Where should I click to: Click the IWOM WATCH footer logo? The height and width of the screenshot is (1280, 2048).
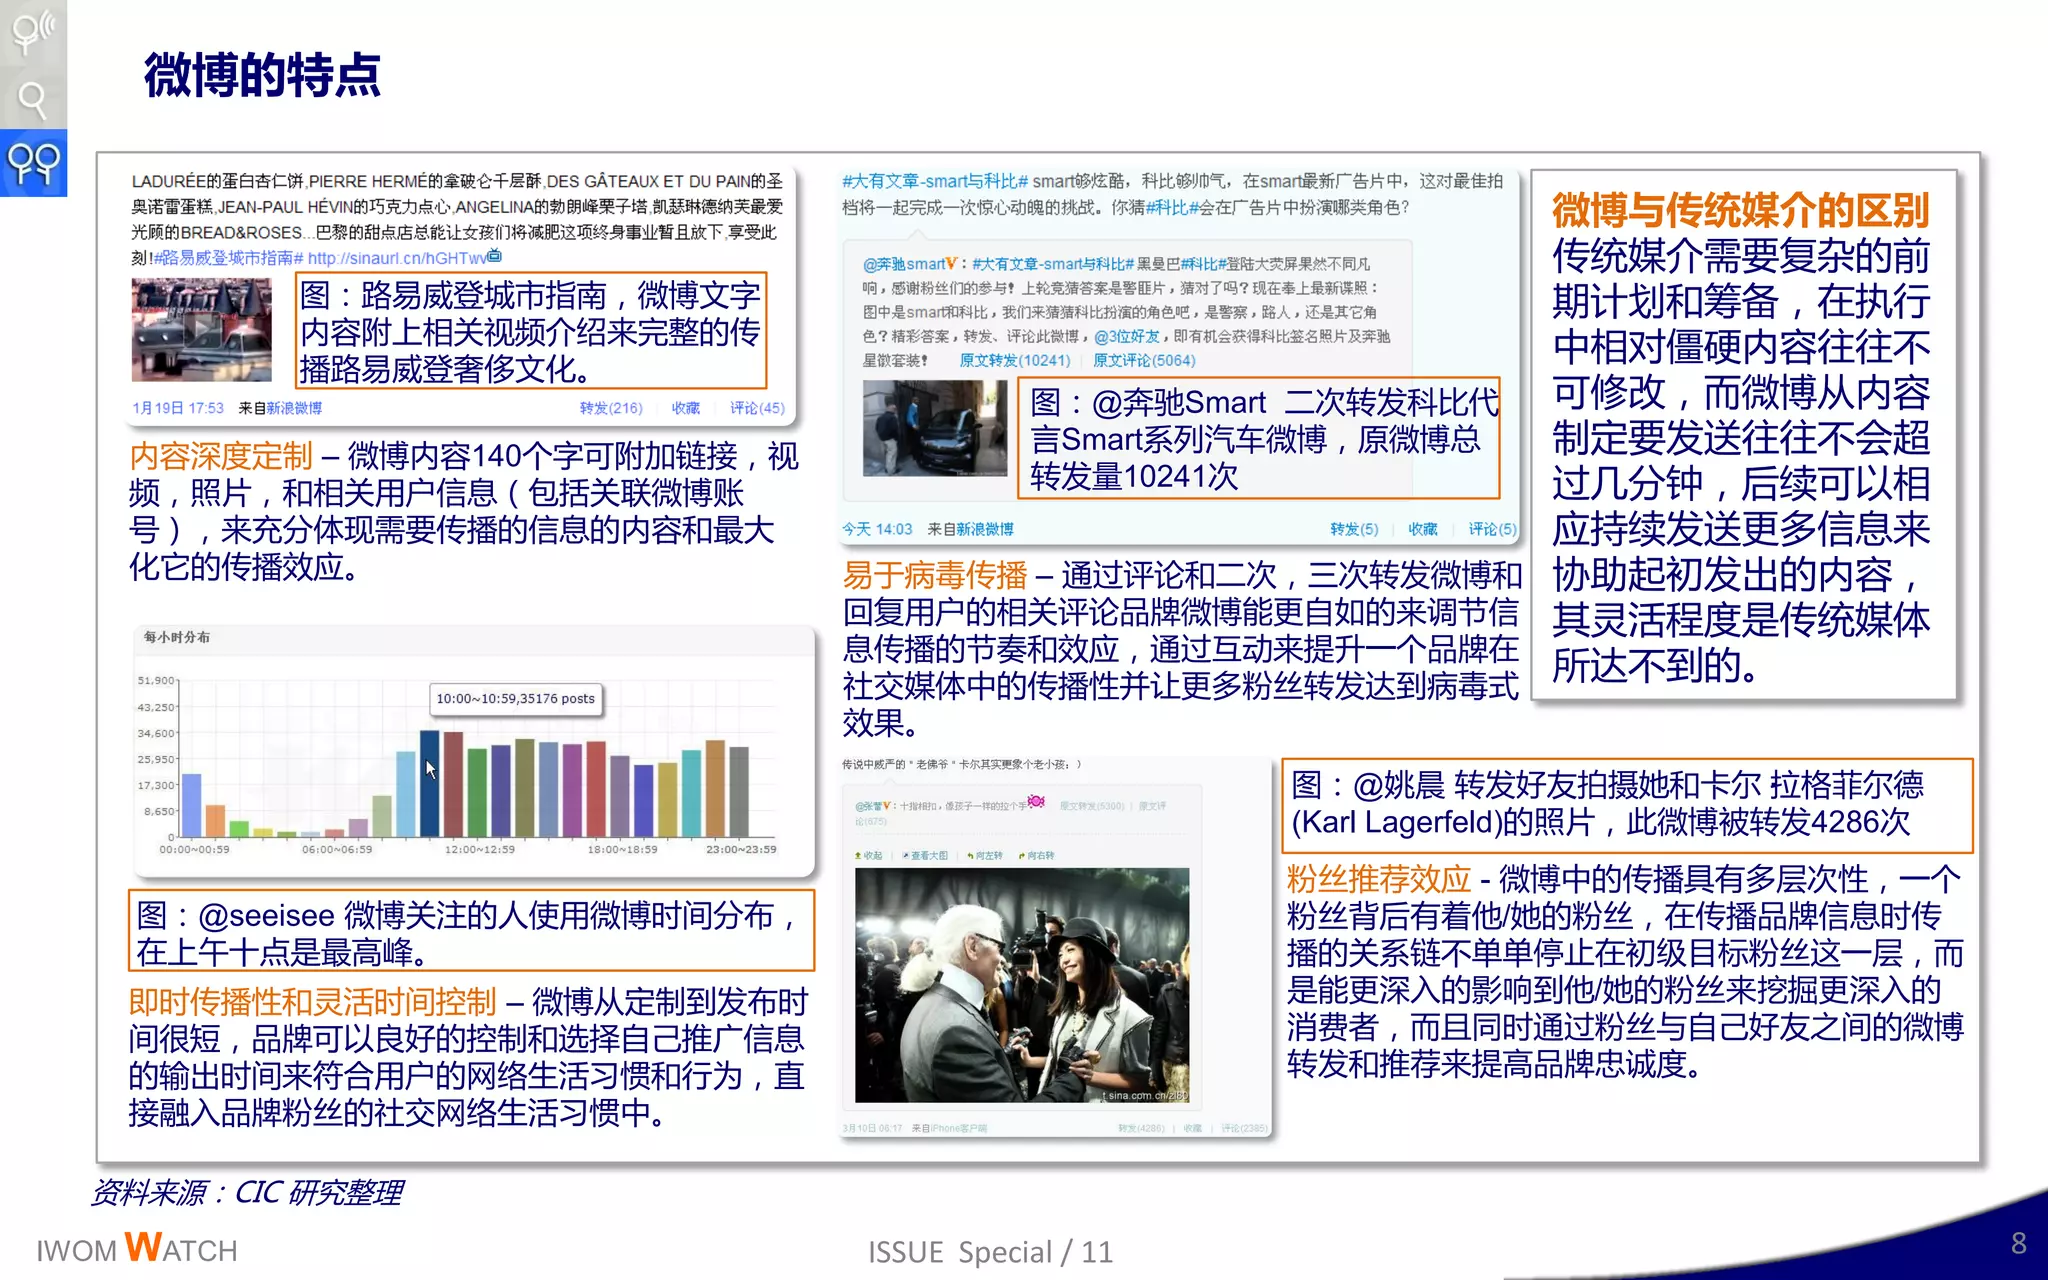[x=137, y=1249]
